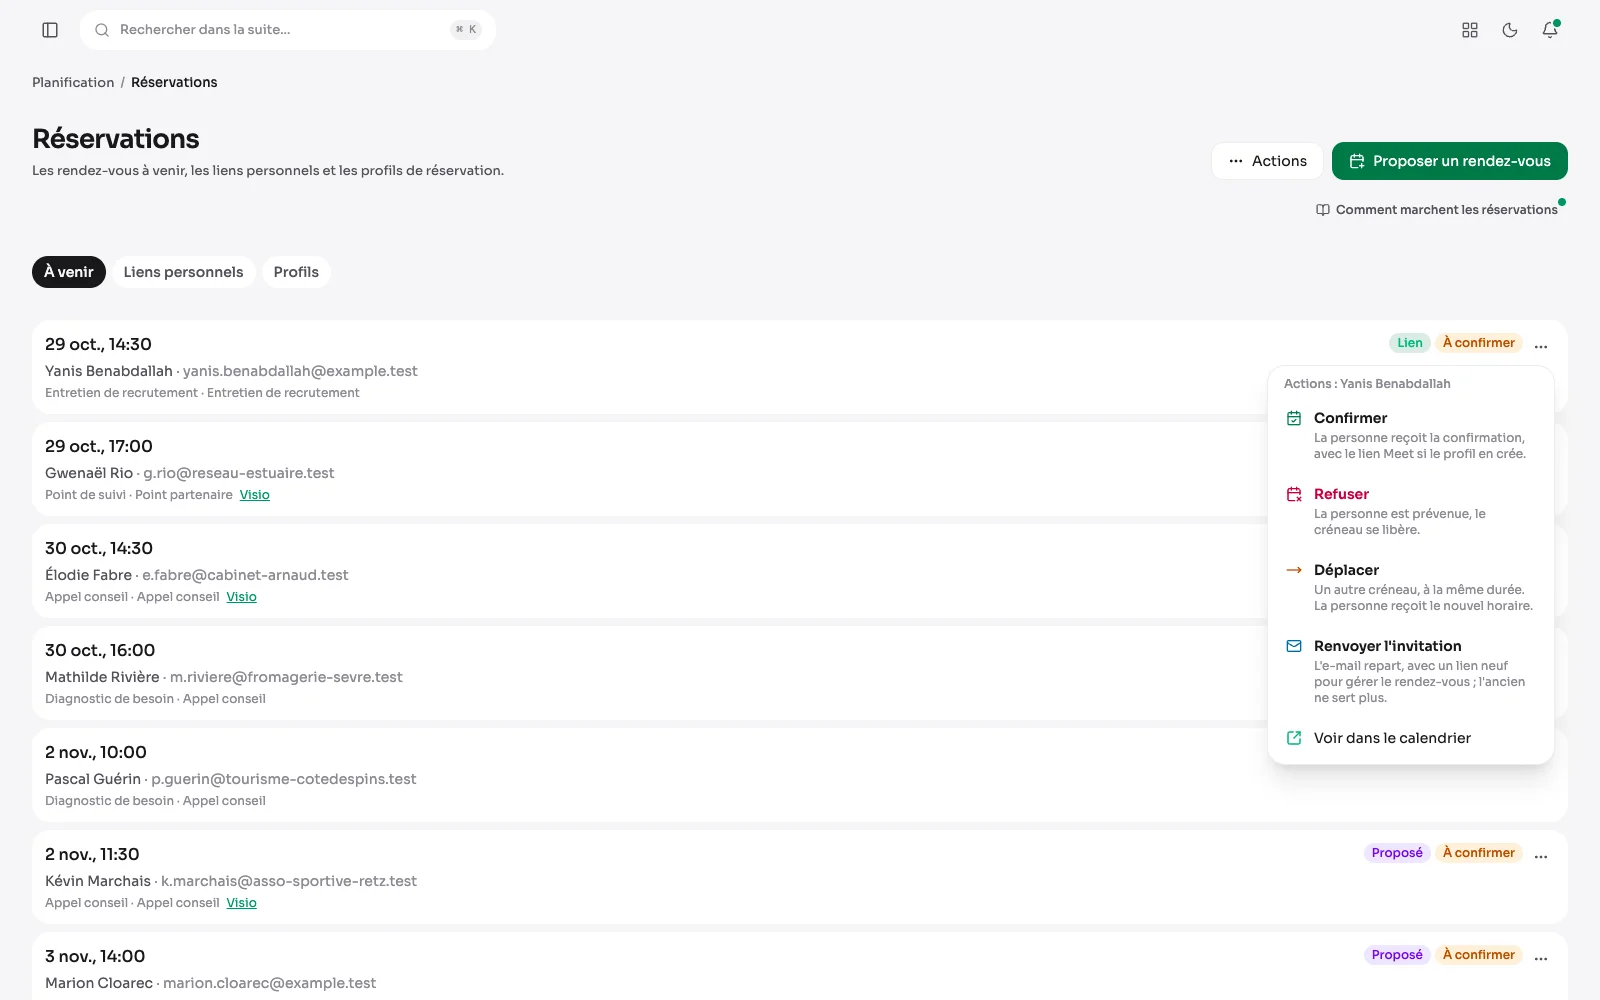Viewport: 1600px width, 1000px height.
Task: Close the more menu for Yanis Benabdallah
Action: pos(1541,346)
